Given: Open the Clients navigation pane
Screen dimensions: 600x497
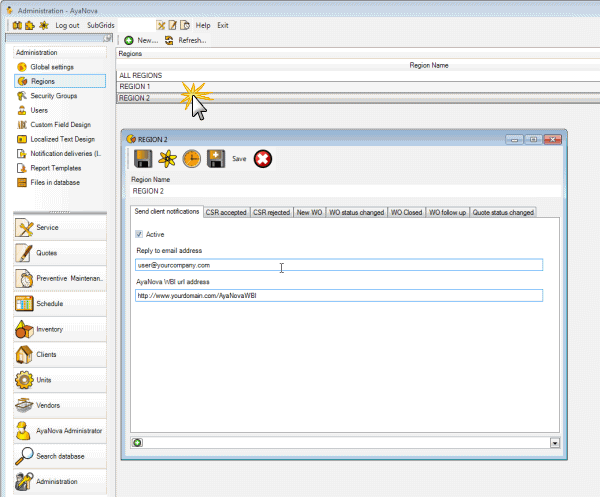Looking at the screenshot, I should tap(60, 355).
